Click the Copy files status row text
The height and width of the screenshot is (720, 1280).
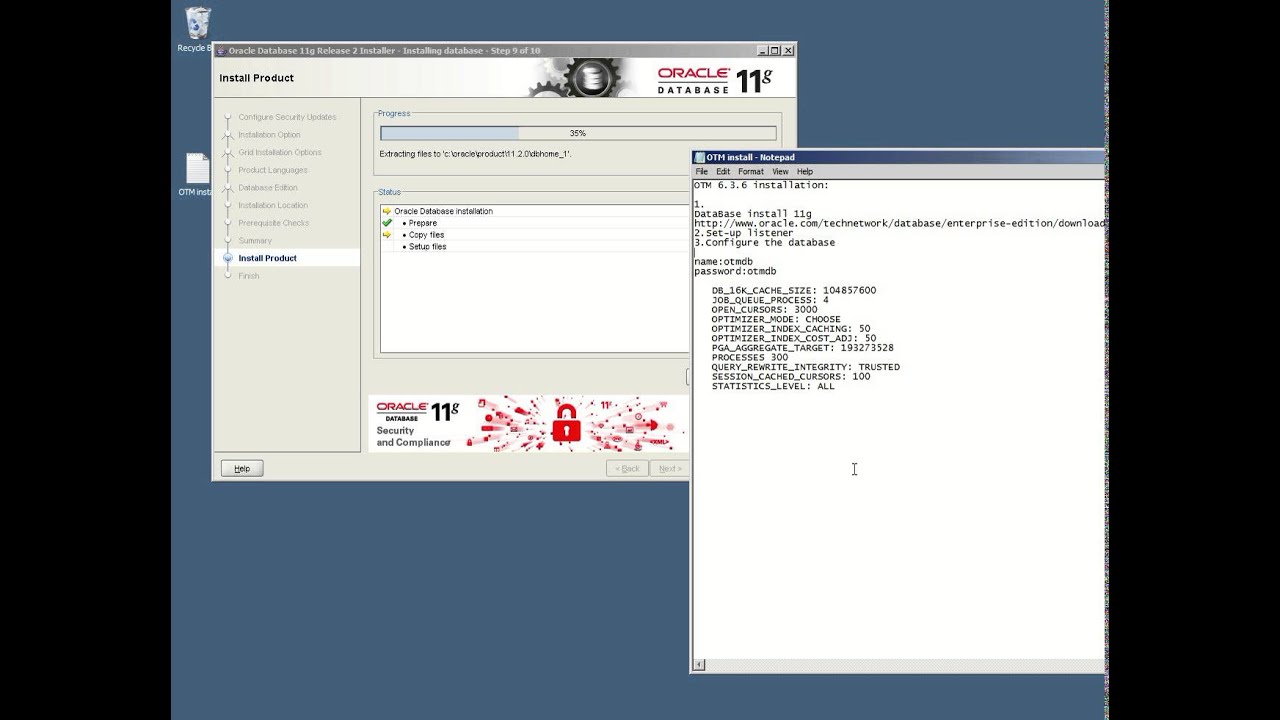(x=426, y=235)
